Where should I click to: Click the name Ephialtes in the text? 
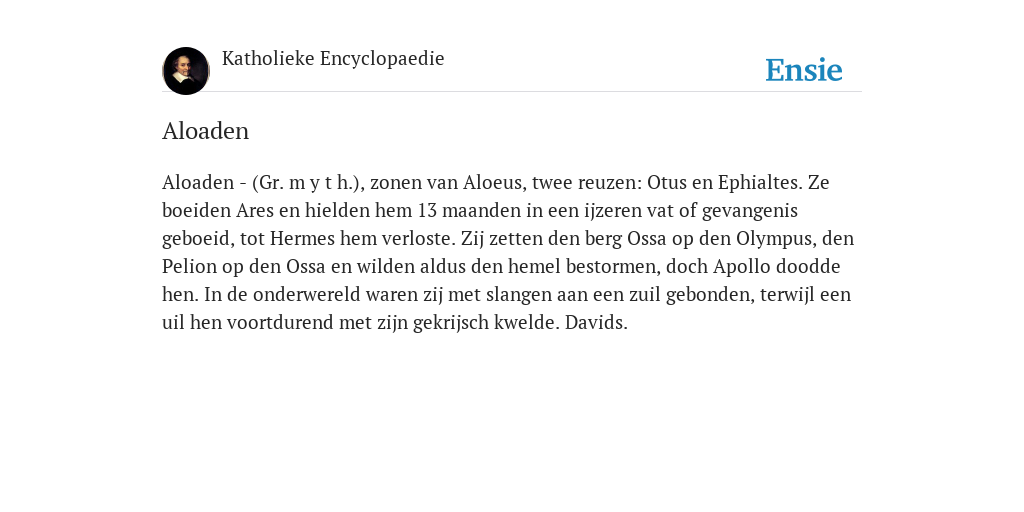coord(760,182)
